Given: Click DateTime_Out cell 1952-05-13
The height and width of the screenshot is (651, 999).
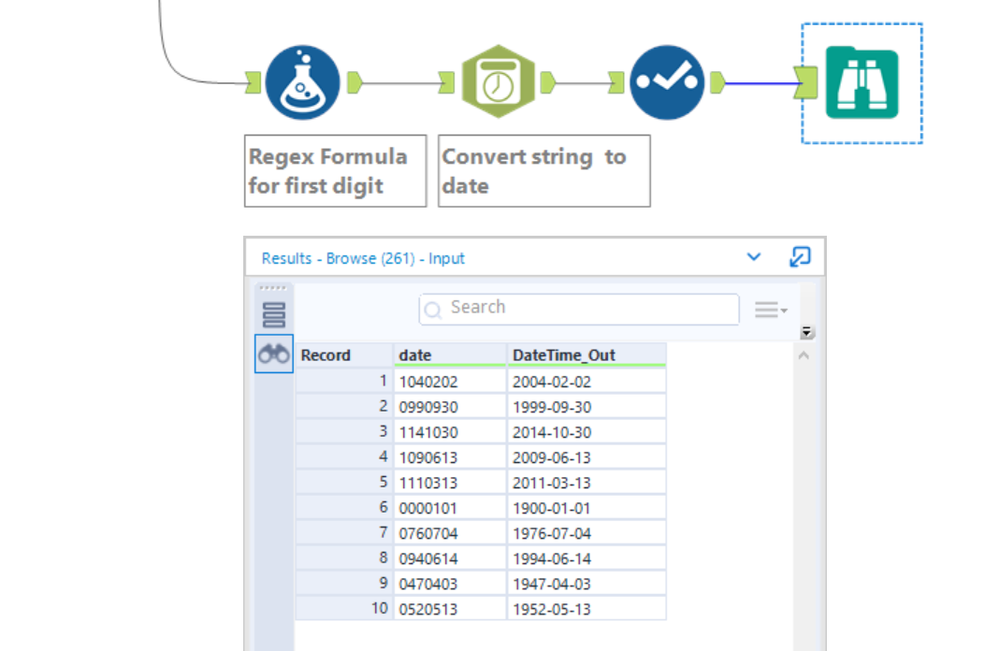Looking at the screenshot, I should pyautogui.click(x=587, y=608).
